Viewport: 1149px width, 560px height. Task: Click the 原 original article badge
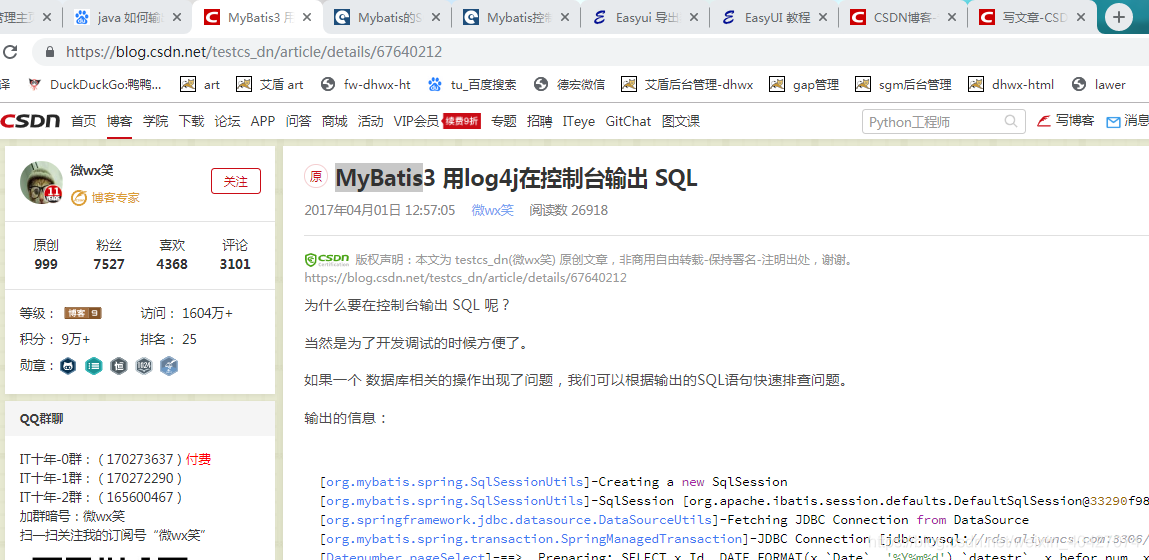(316, 177)
